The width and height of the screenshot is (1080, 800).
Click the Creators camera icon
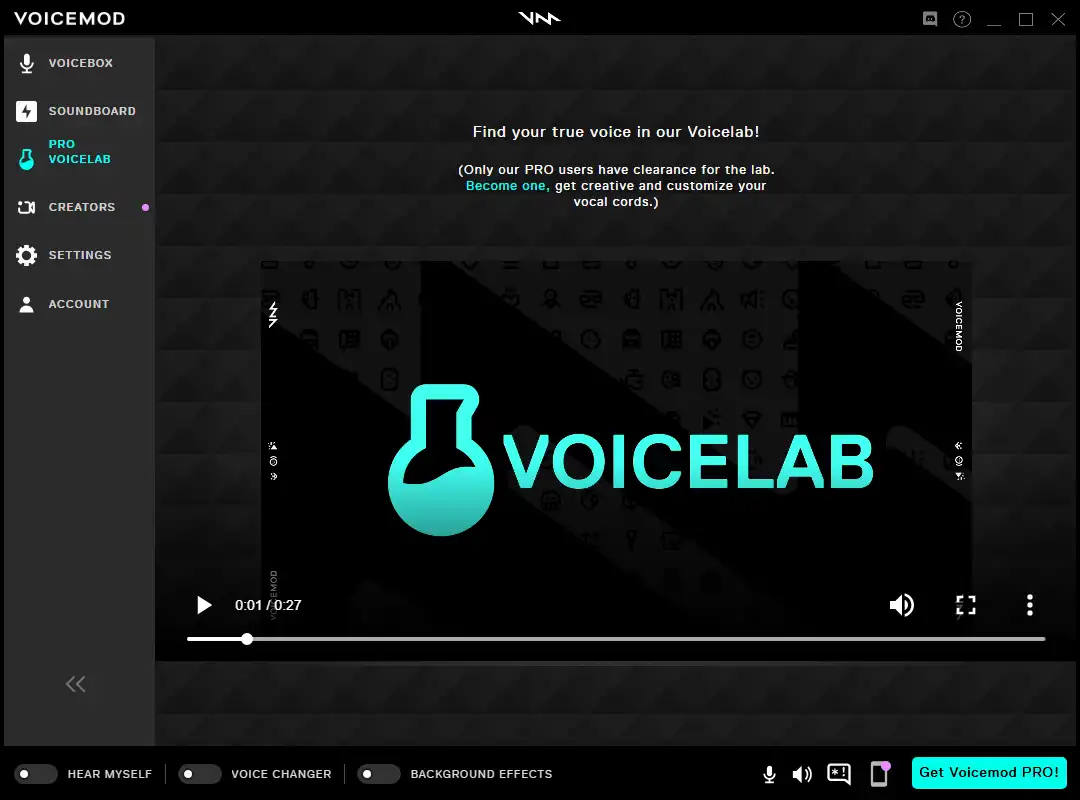[26, 207]
